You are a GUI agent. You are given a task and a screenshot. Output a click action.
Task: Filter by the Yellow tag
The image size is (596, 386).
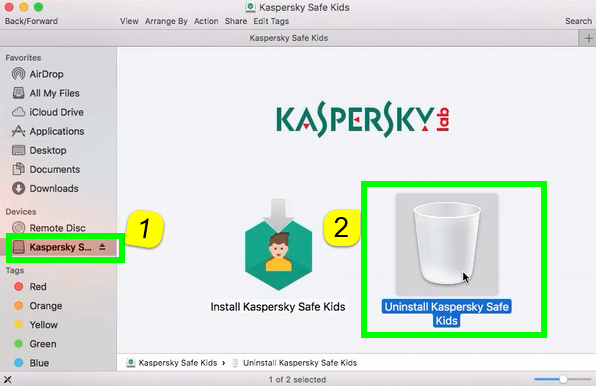click(x=36, y=324)
